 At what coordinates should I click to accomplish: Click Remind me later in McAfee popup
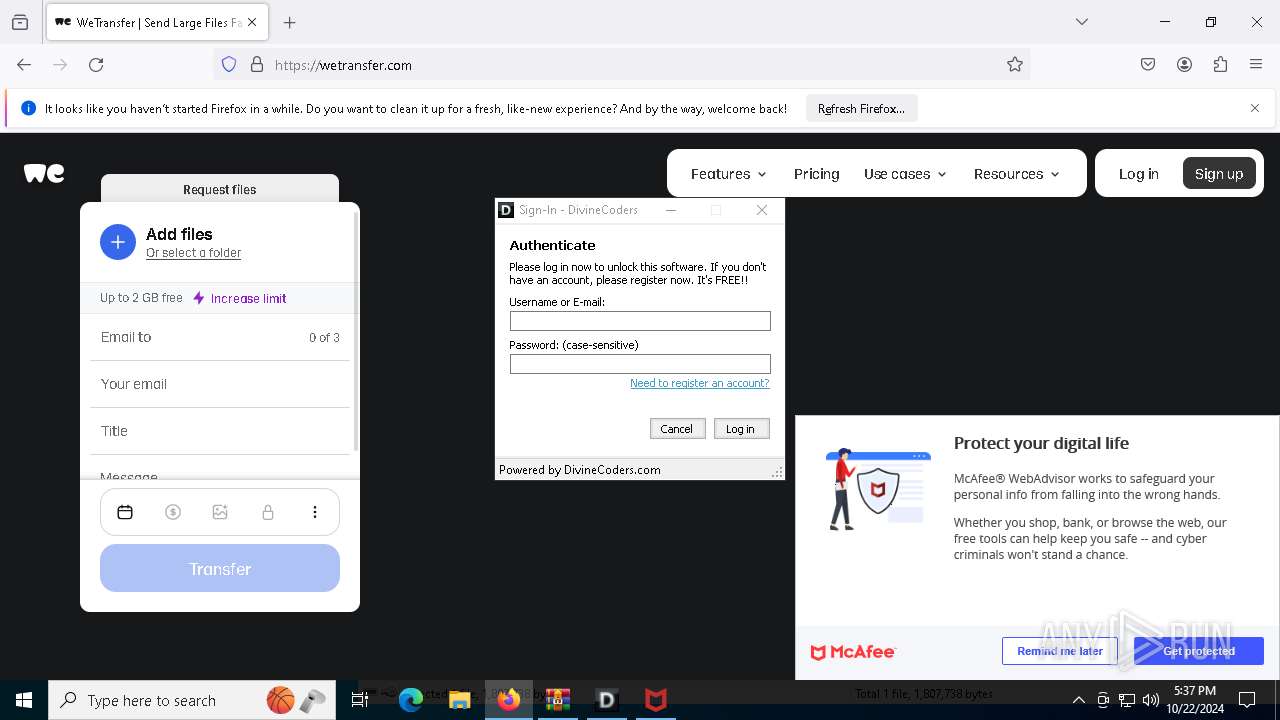[x=1060, y=651]
